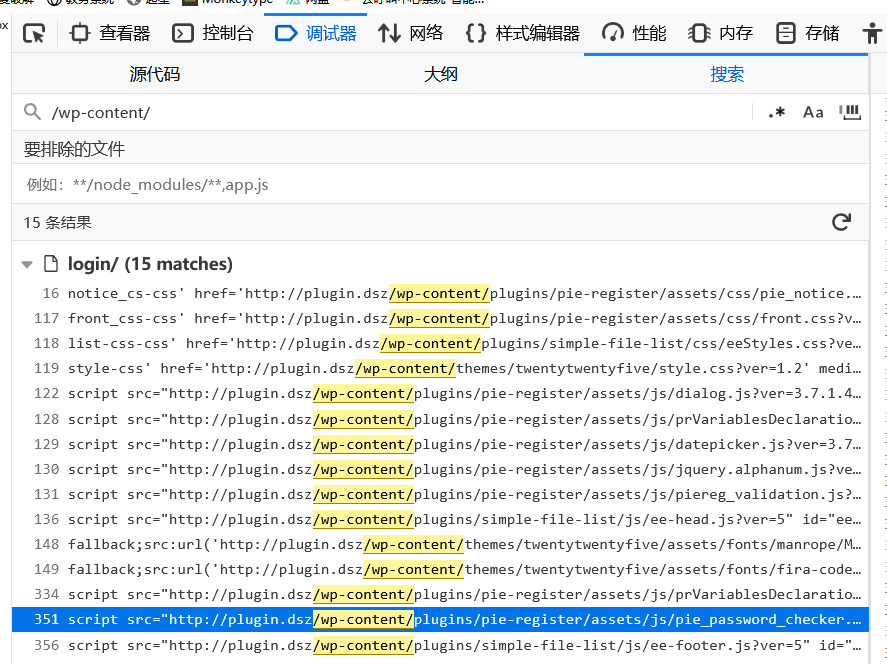Viewport: 887px width, 664px height.
Task: Activate the element picker icon
Action: coord(35,34)
